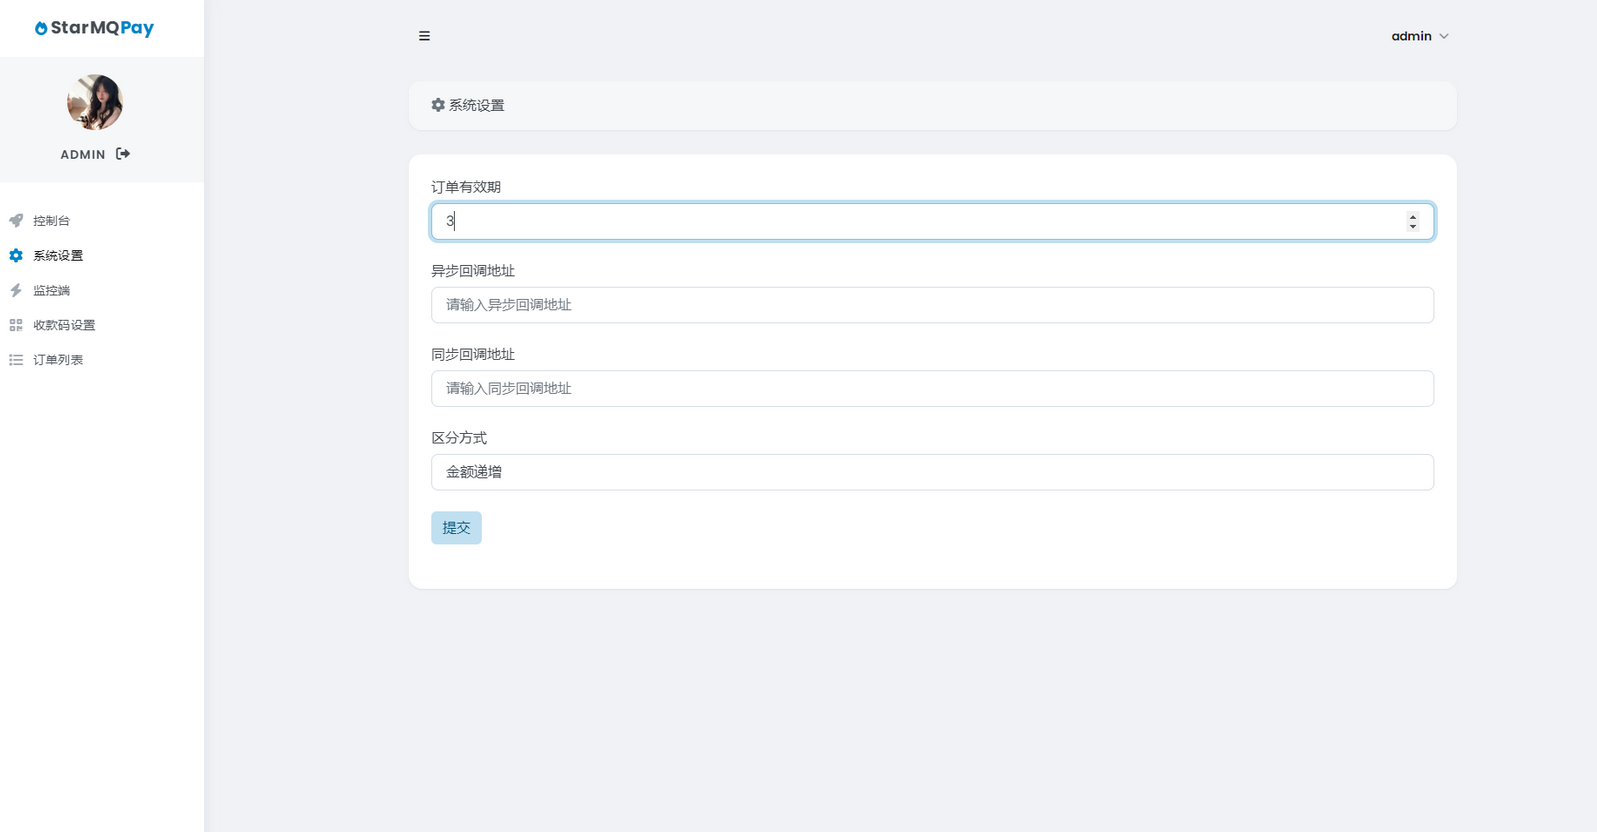Focus the 异步回调地址 input field
1597x832 pixels.
click(932, 305)
